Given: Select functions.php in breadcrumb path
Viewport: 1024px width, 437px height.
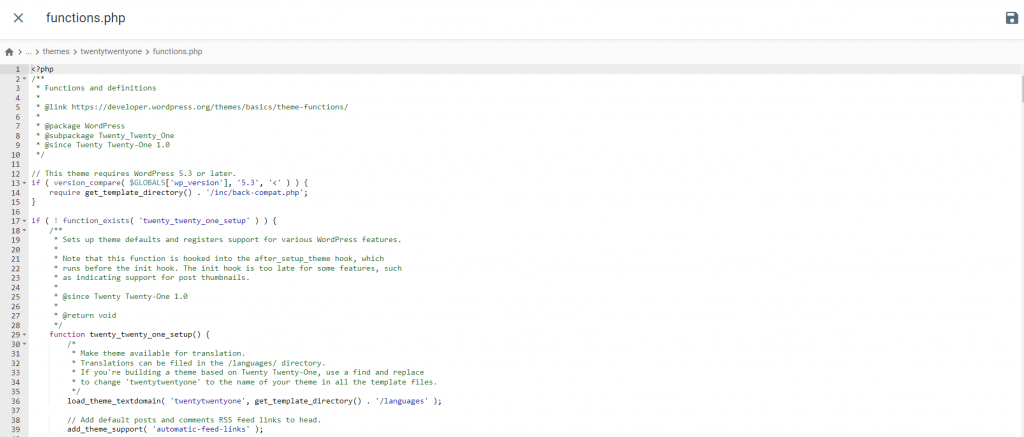Looking at the screenshot, I should tap(178, 51).
